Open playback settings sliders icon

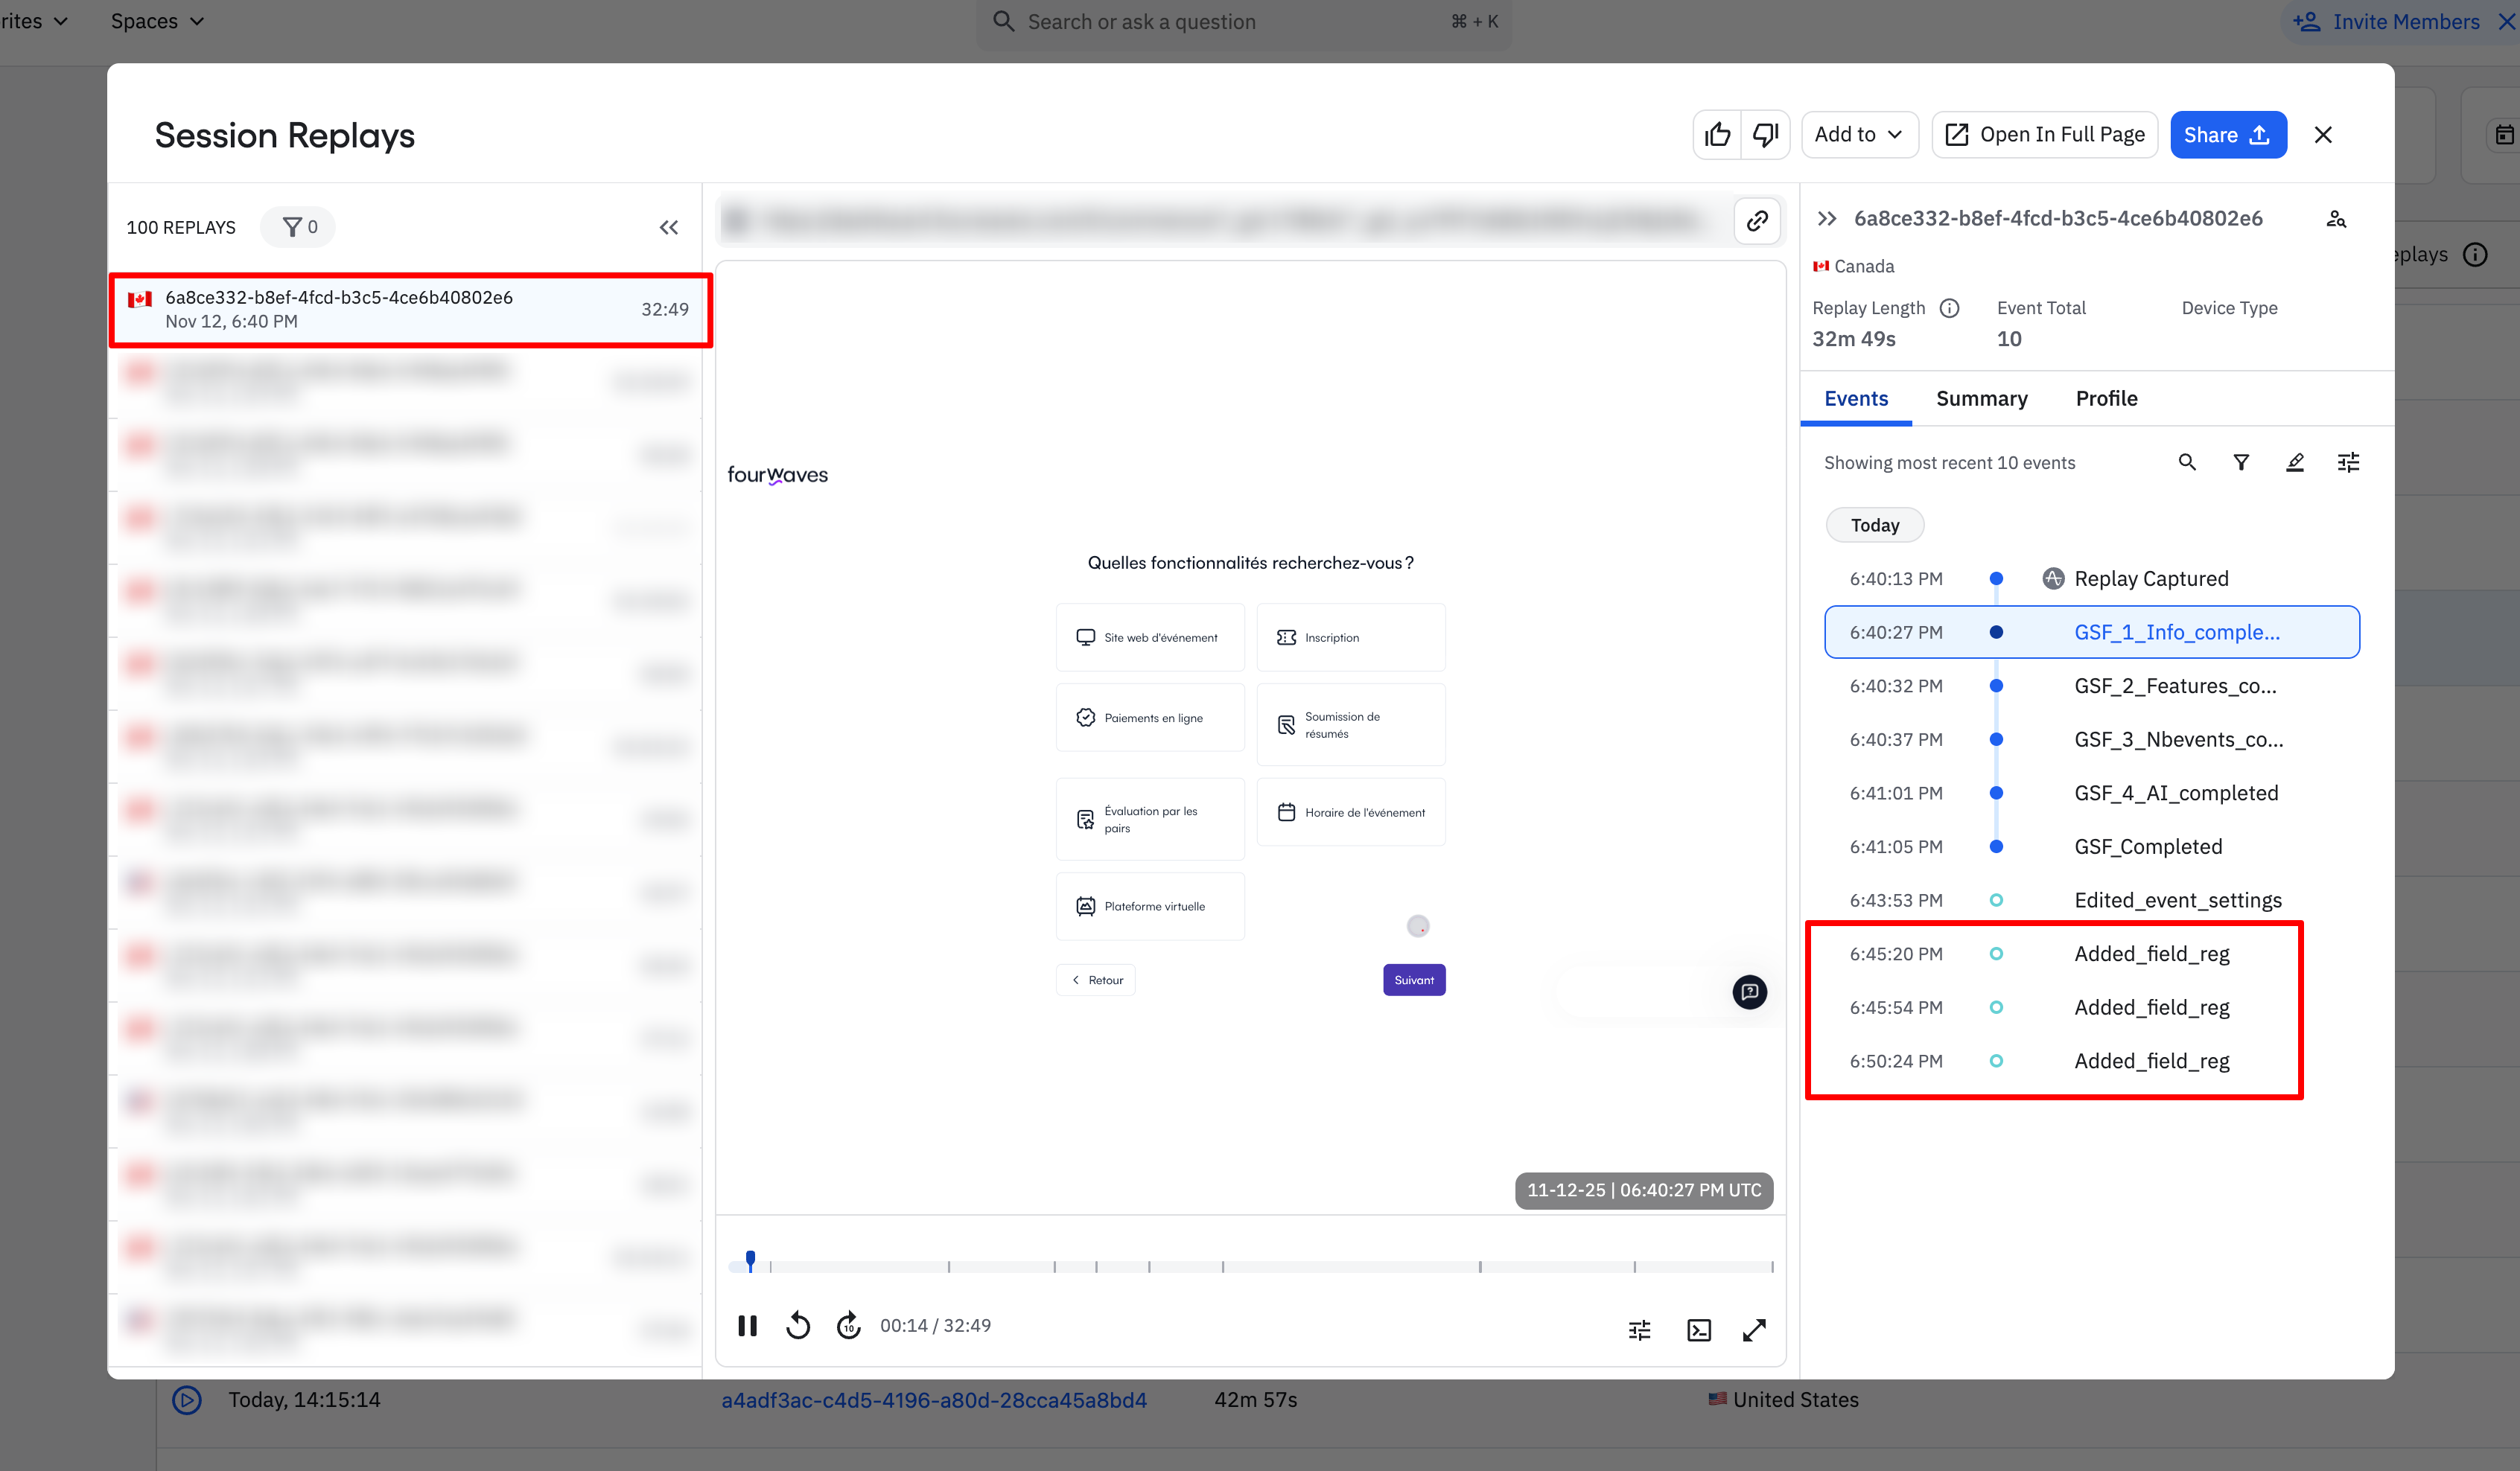click(1640, 1330)
